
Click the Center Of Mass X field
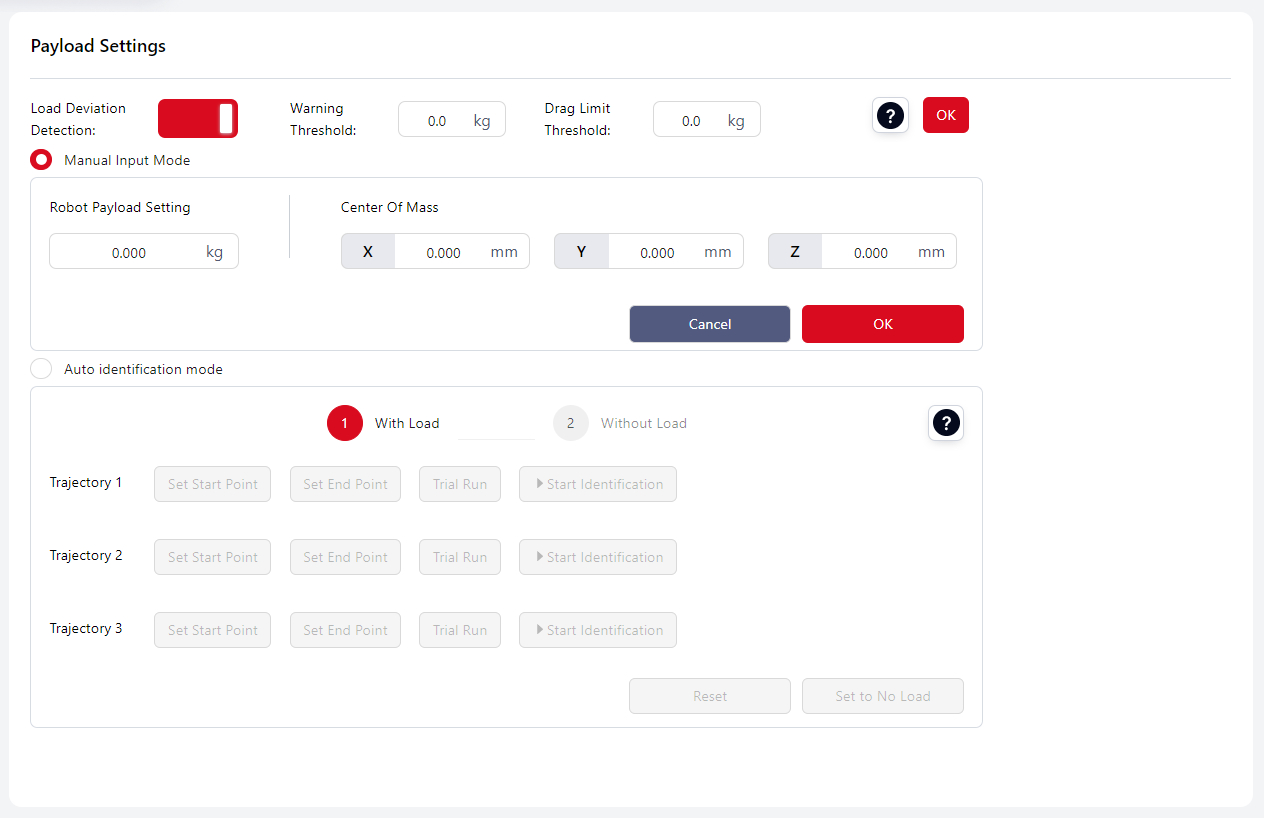pyautogui.click(x=443, y=253)
